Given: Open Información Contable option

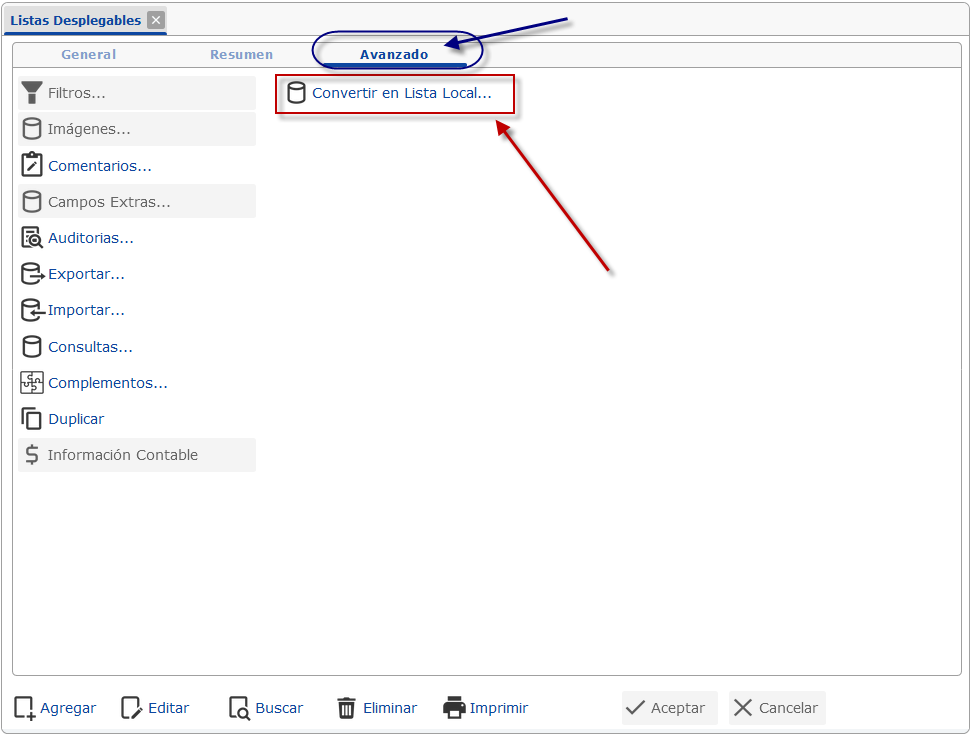Looking at the screenshot, I should [x=137, y=455].
